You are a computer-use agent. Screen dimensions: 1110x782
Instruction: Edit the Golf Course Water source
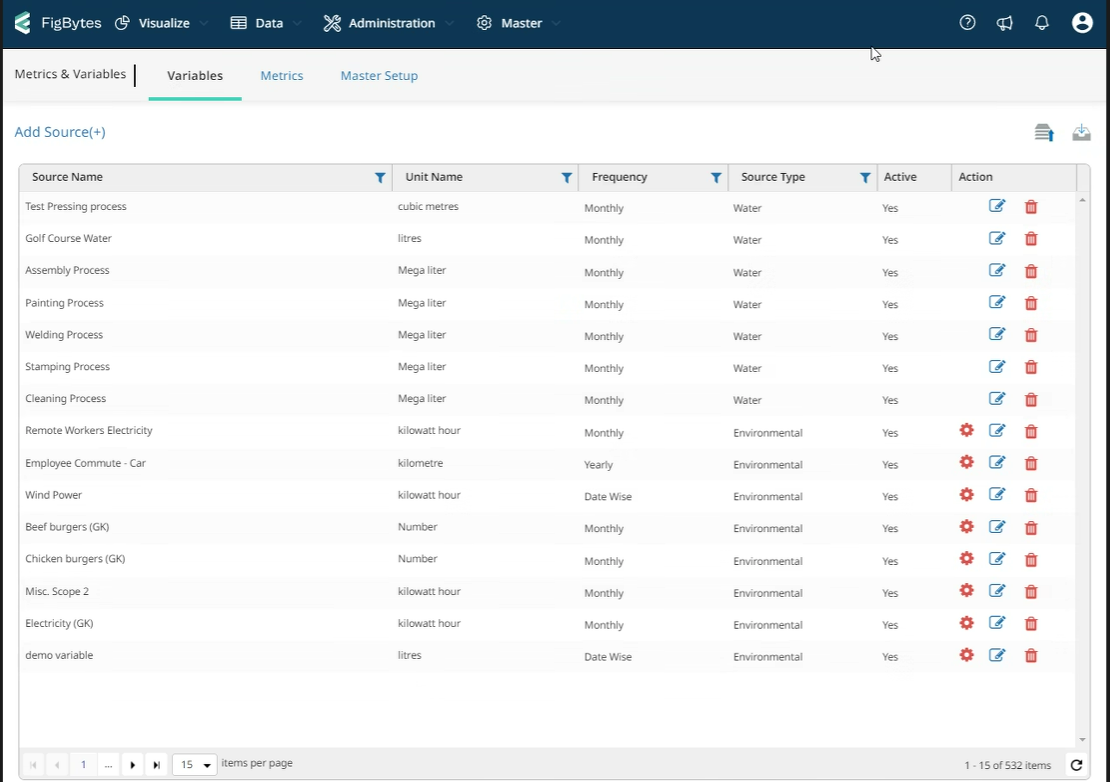997,238
